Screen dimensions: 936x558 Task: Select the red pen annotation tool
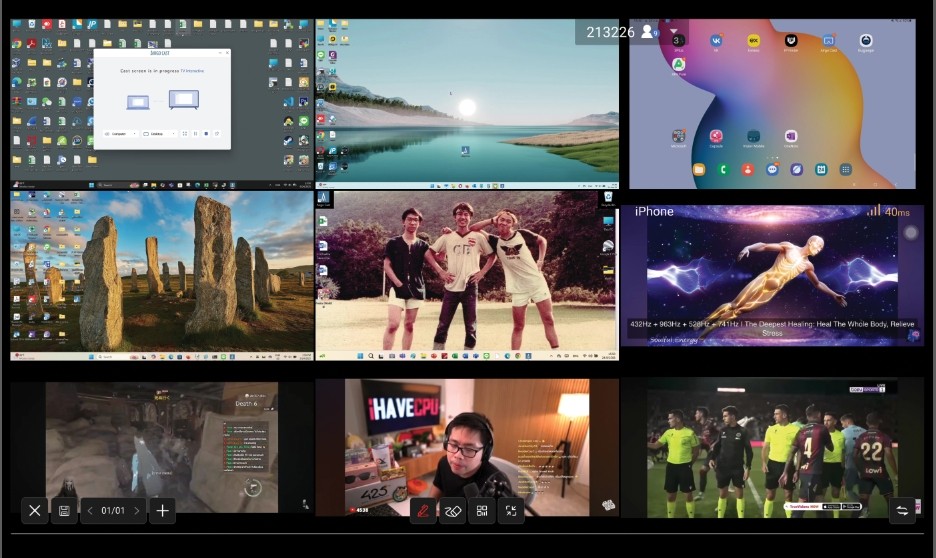[423, 511]
